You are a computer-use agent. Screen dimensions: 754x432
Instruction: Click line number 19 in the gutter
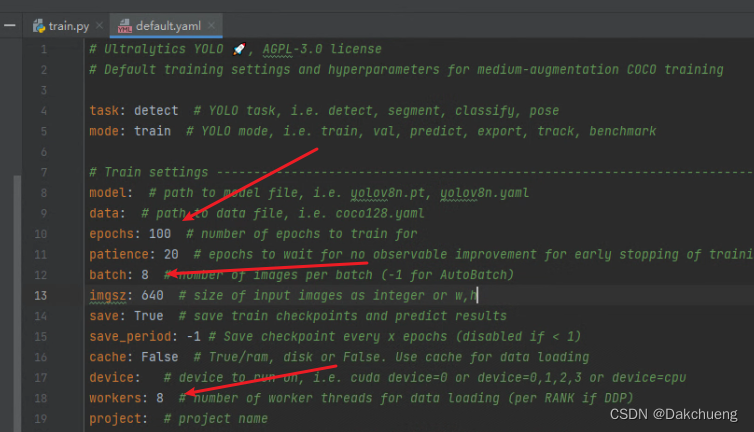pyautogui.click(x=40, y=419)
